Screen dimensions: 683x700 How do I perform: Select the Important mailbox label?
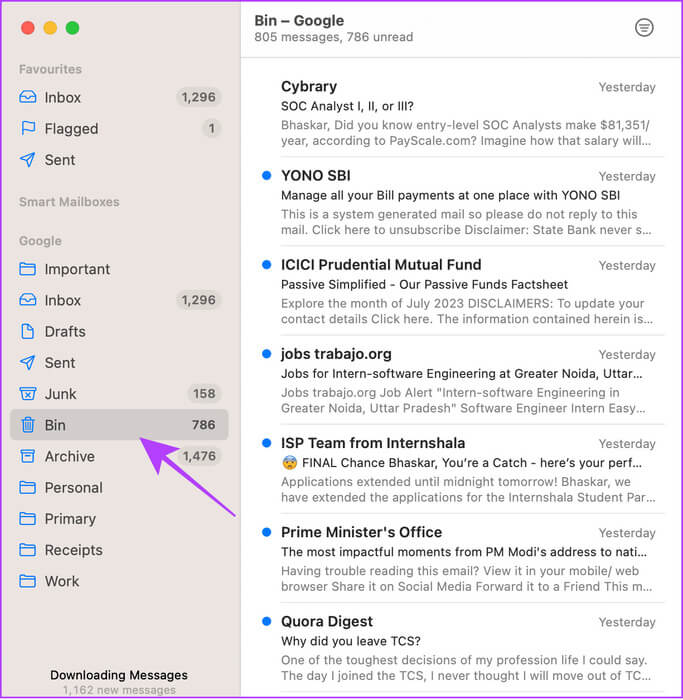click(x=77, y=269)
